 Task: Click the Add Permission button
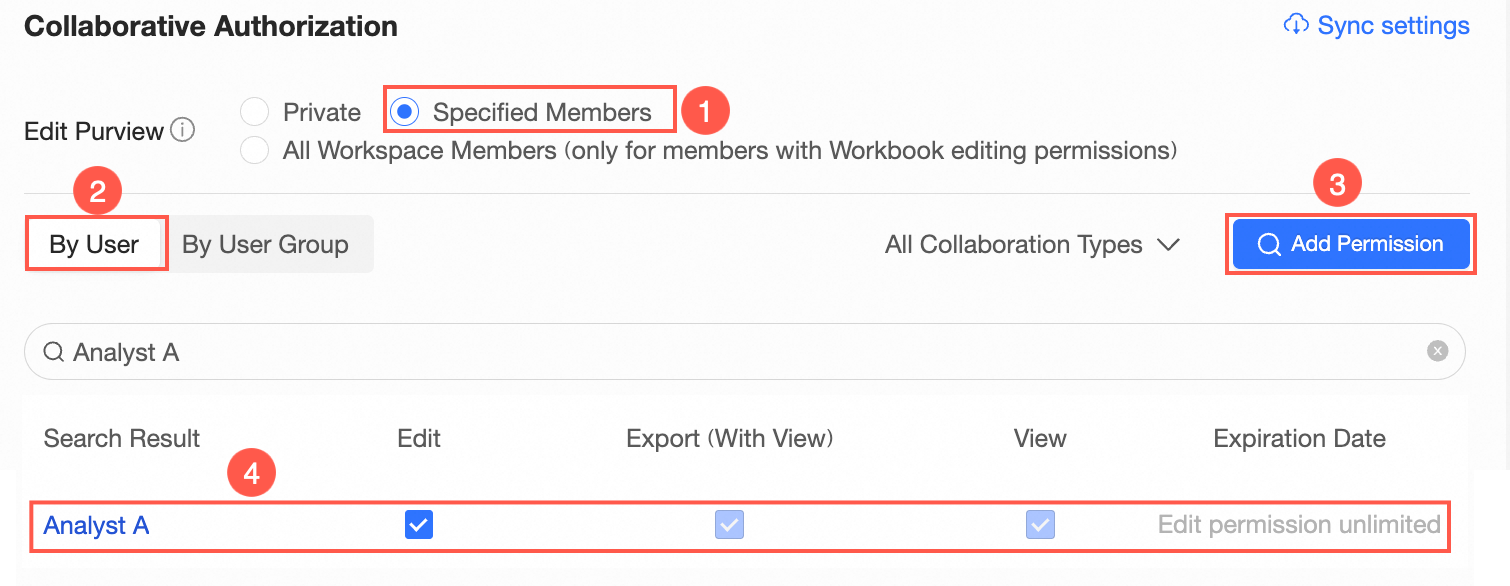tap(1351, 244)
